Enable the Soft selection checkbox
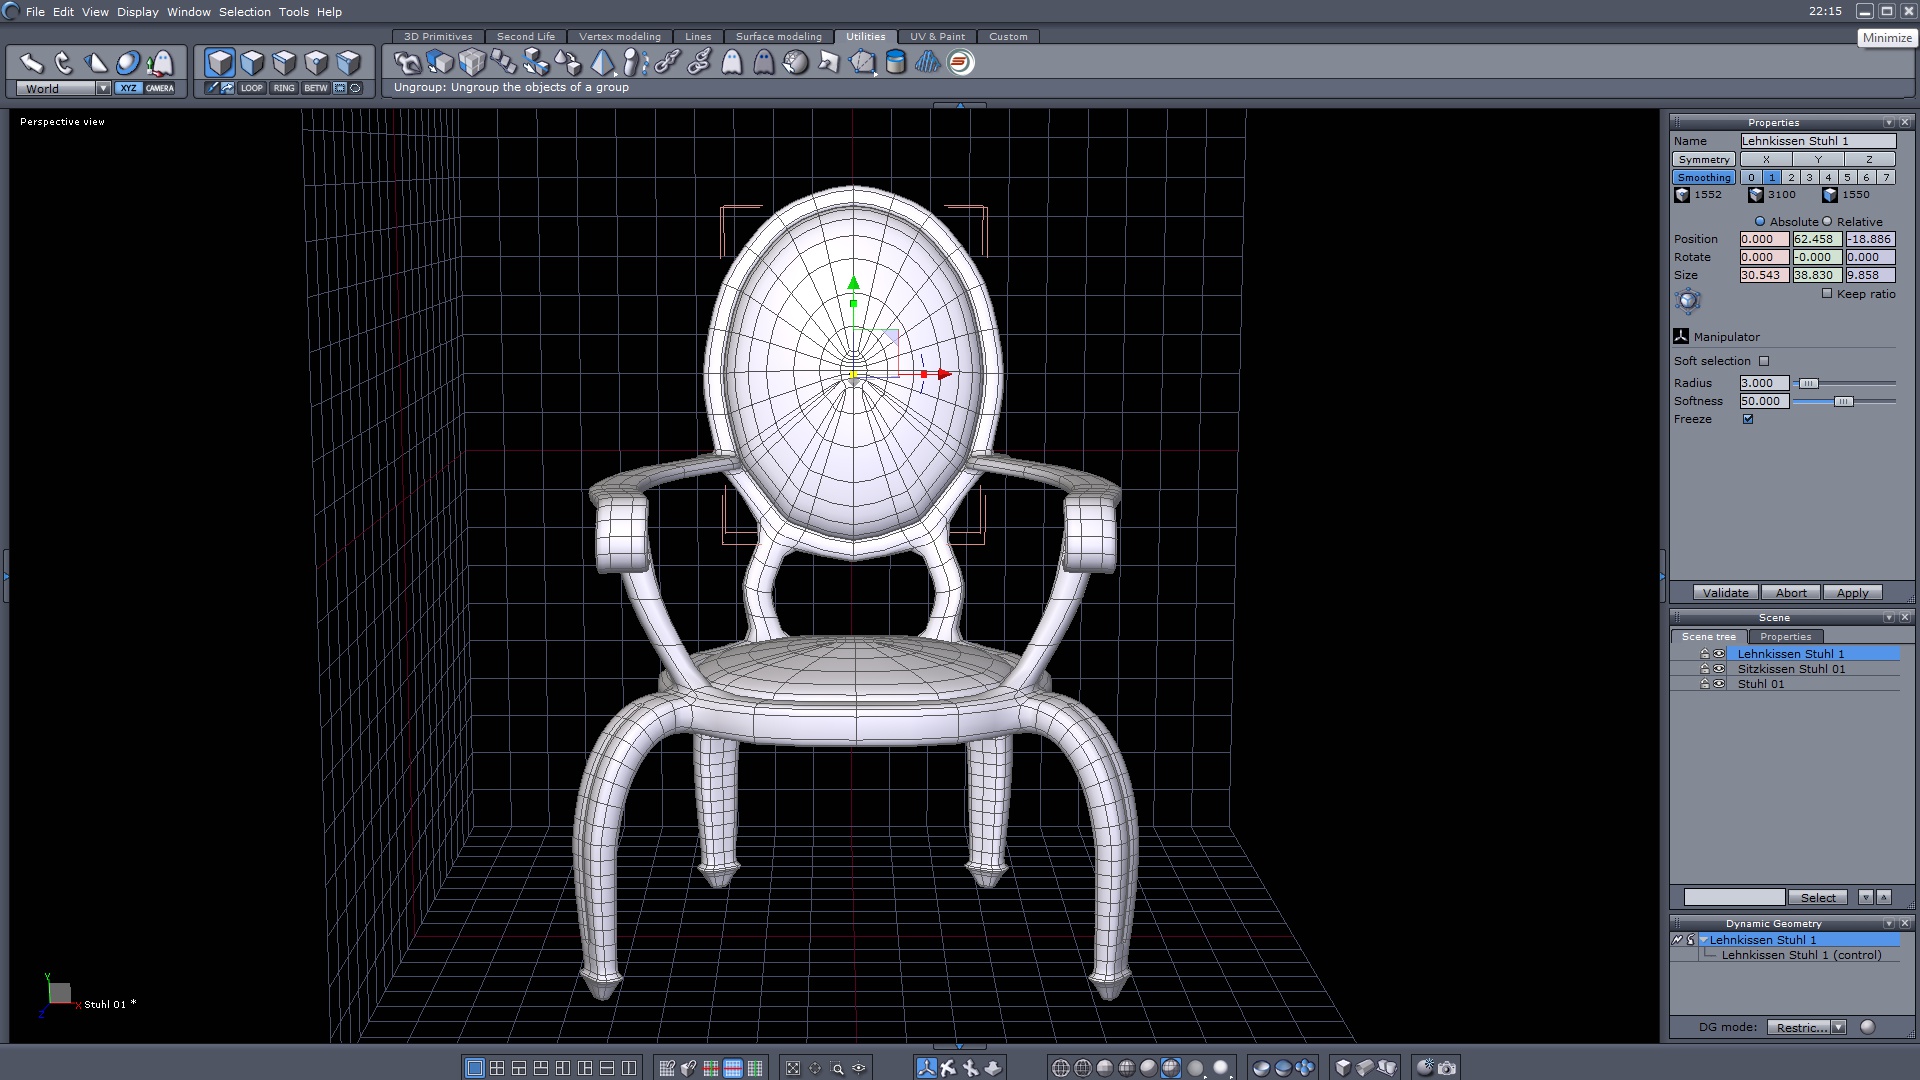The image size is (1920, 1080). 1764,361
